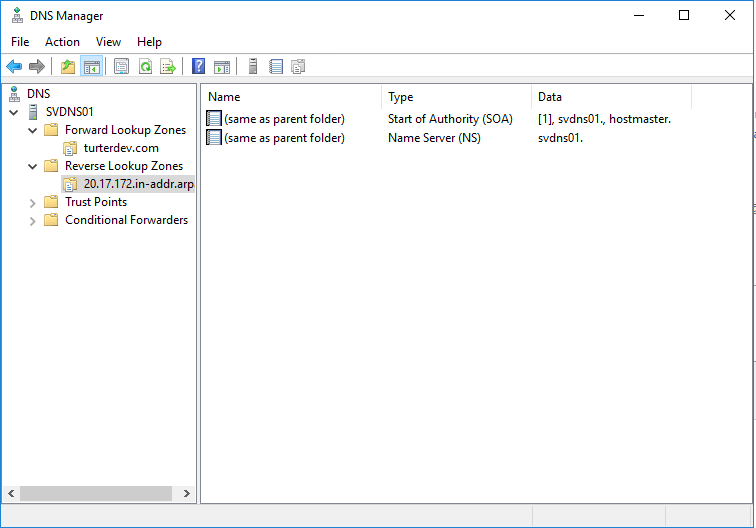Click 'svdns01.' data cell in NS row
The width and height of the screenshot is (756, 528).
click(x=560, y=138)
